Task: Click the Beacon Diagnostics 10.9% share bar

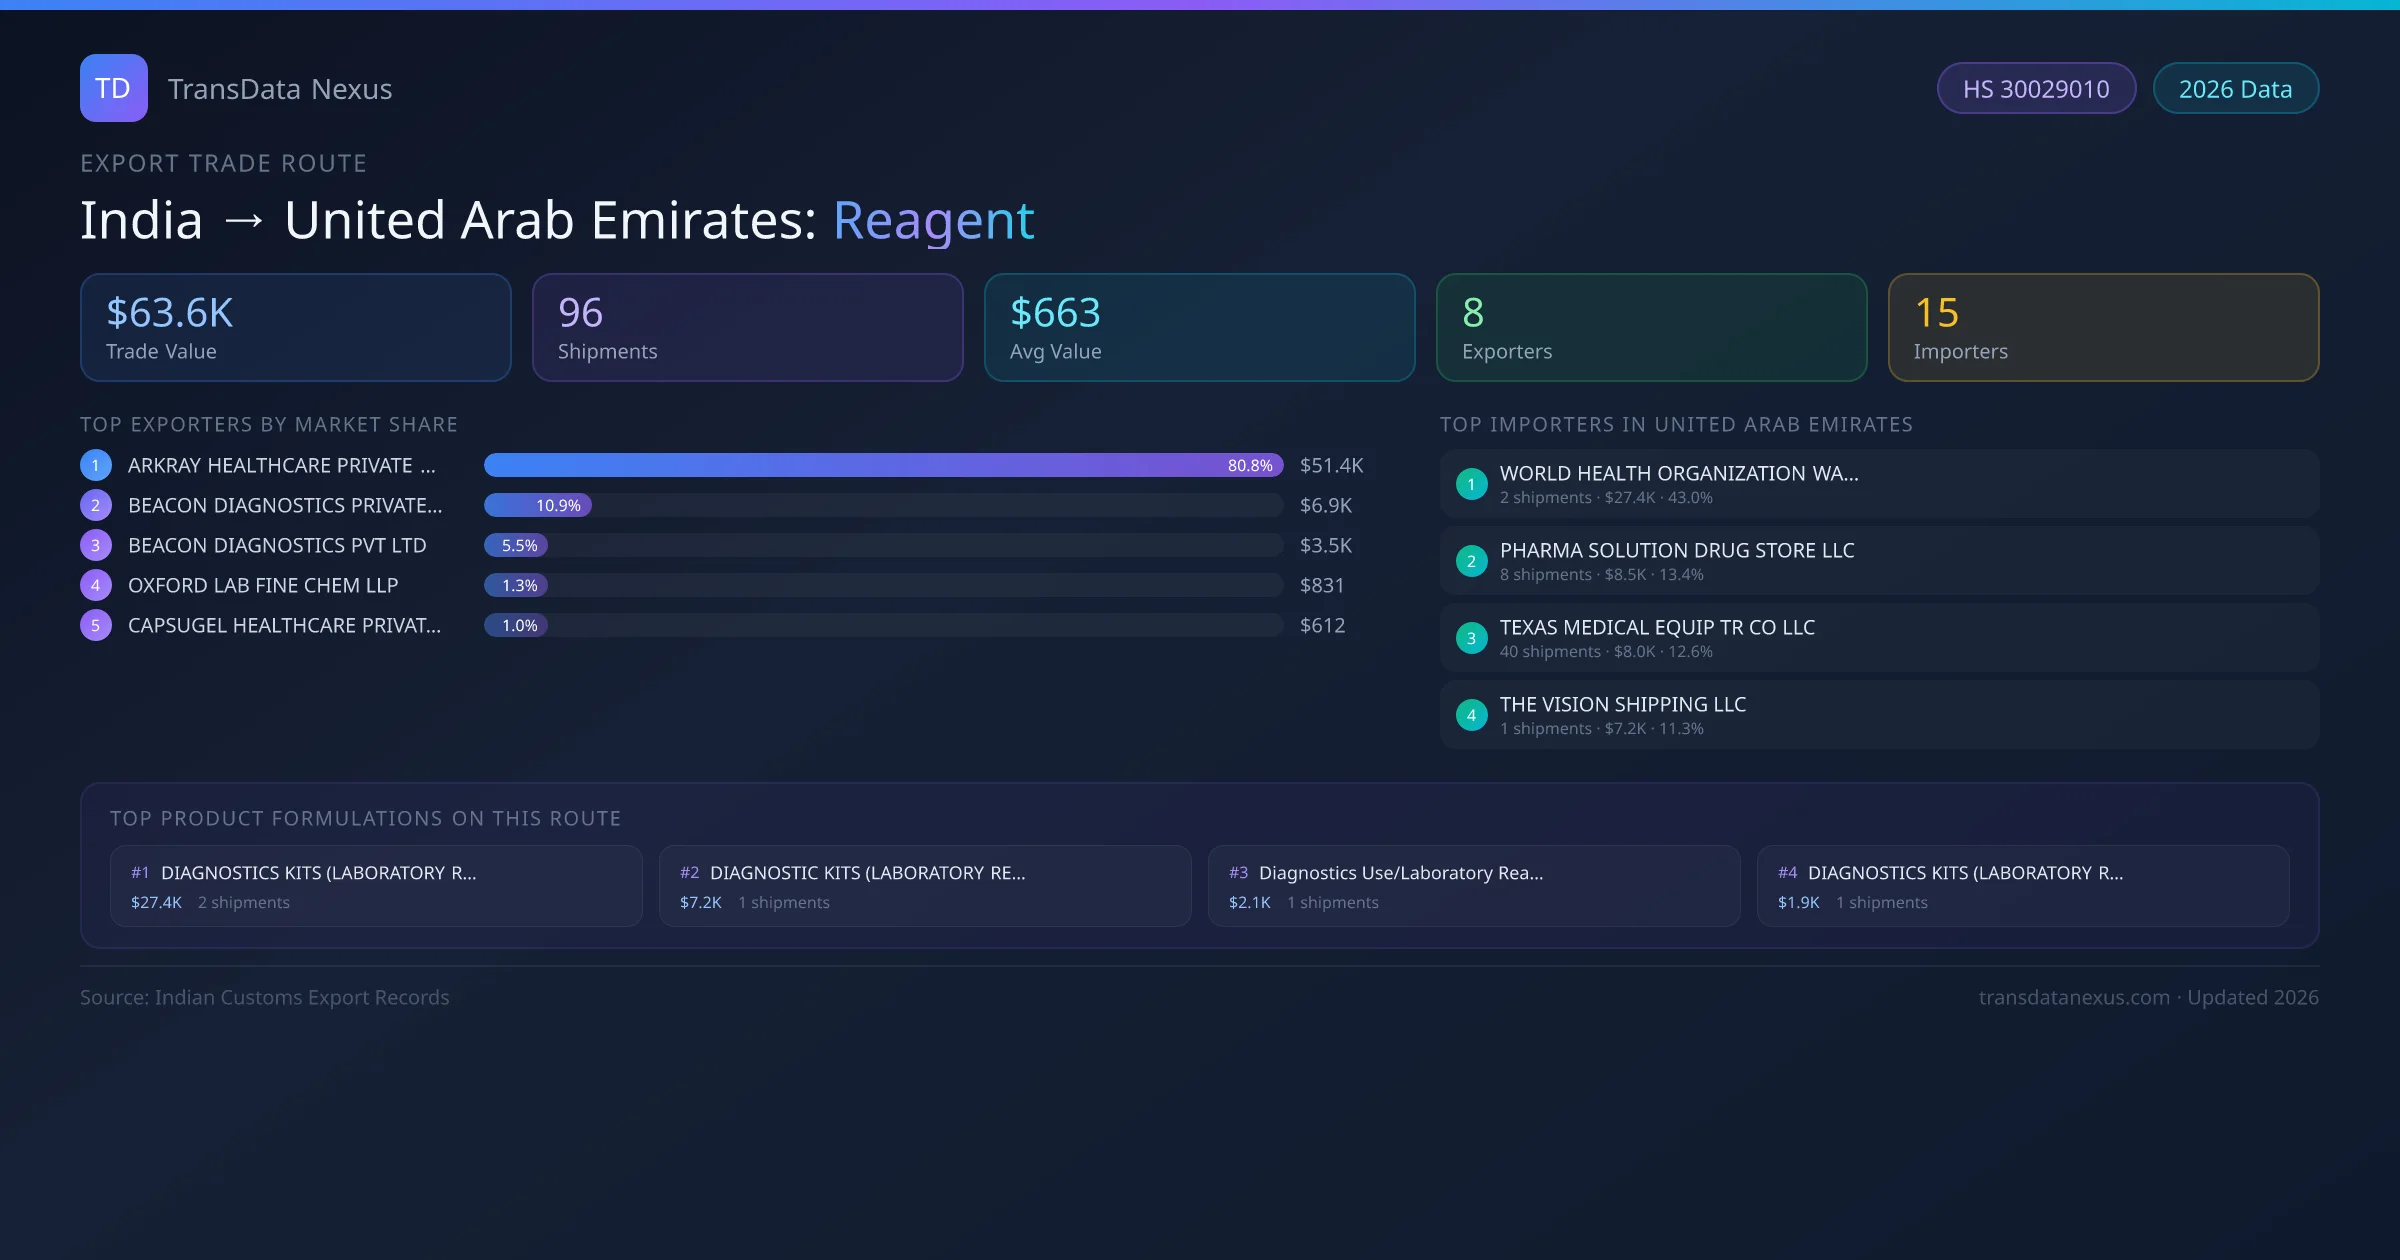Action: tap(538, 505)
